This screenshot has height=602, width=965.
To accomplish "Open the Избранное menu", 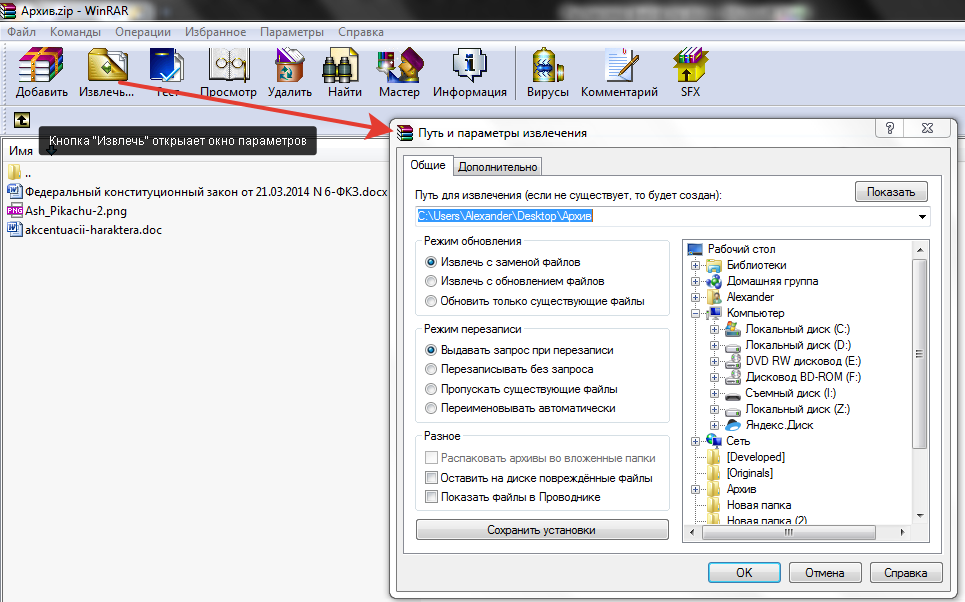I will 215,32.
